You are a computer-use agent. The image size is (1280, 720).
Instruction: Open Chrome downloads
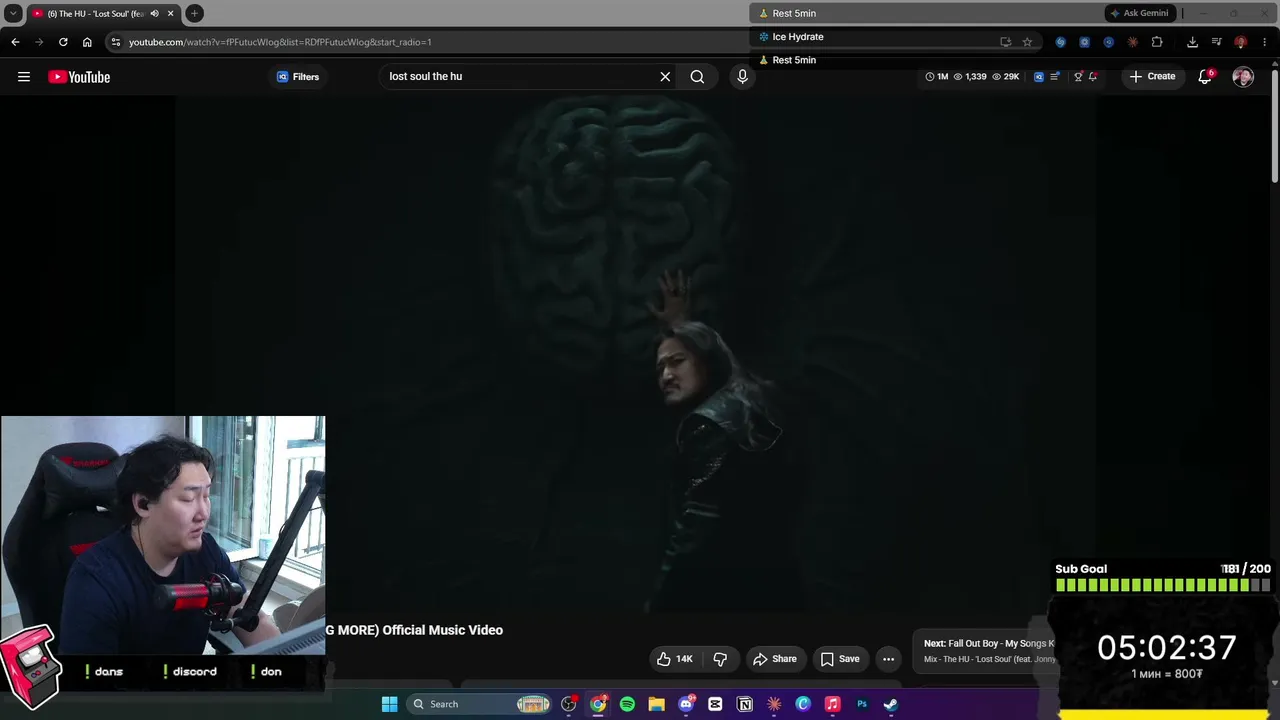[x=1192, y=42]
